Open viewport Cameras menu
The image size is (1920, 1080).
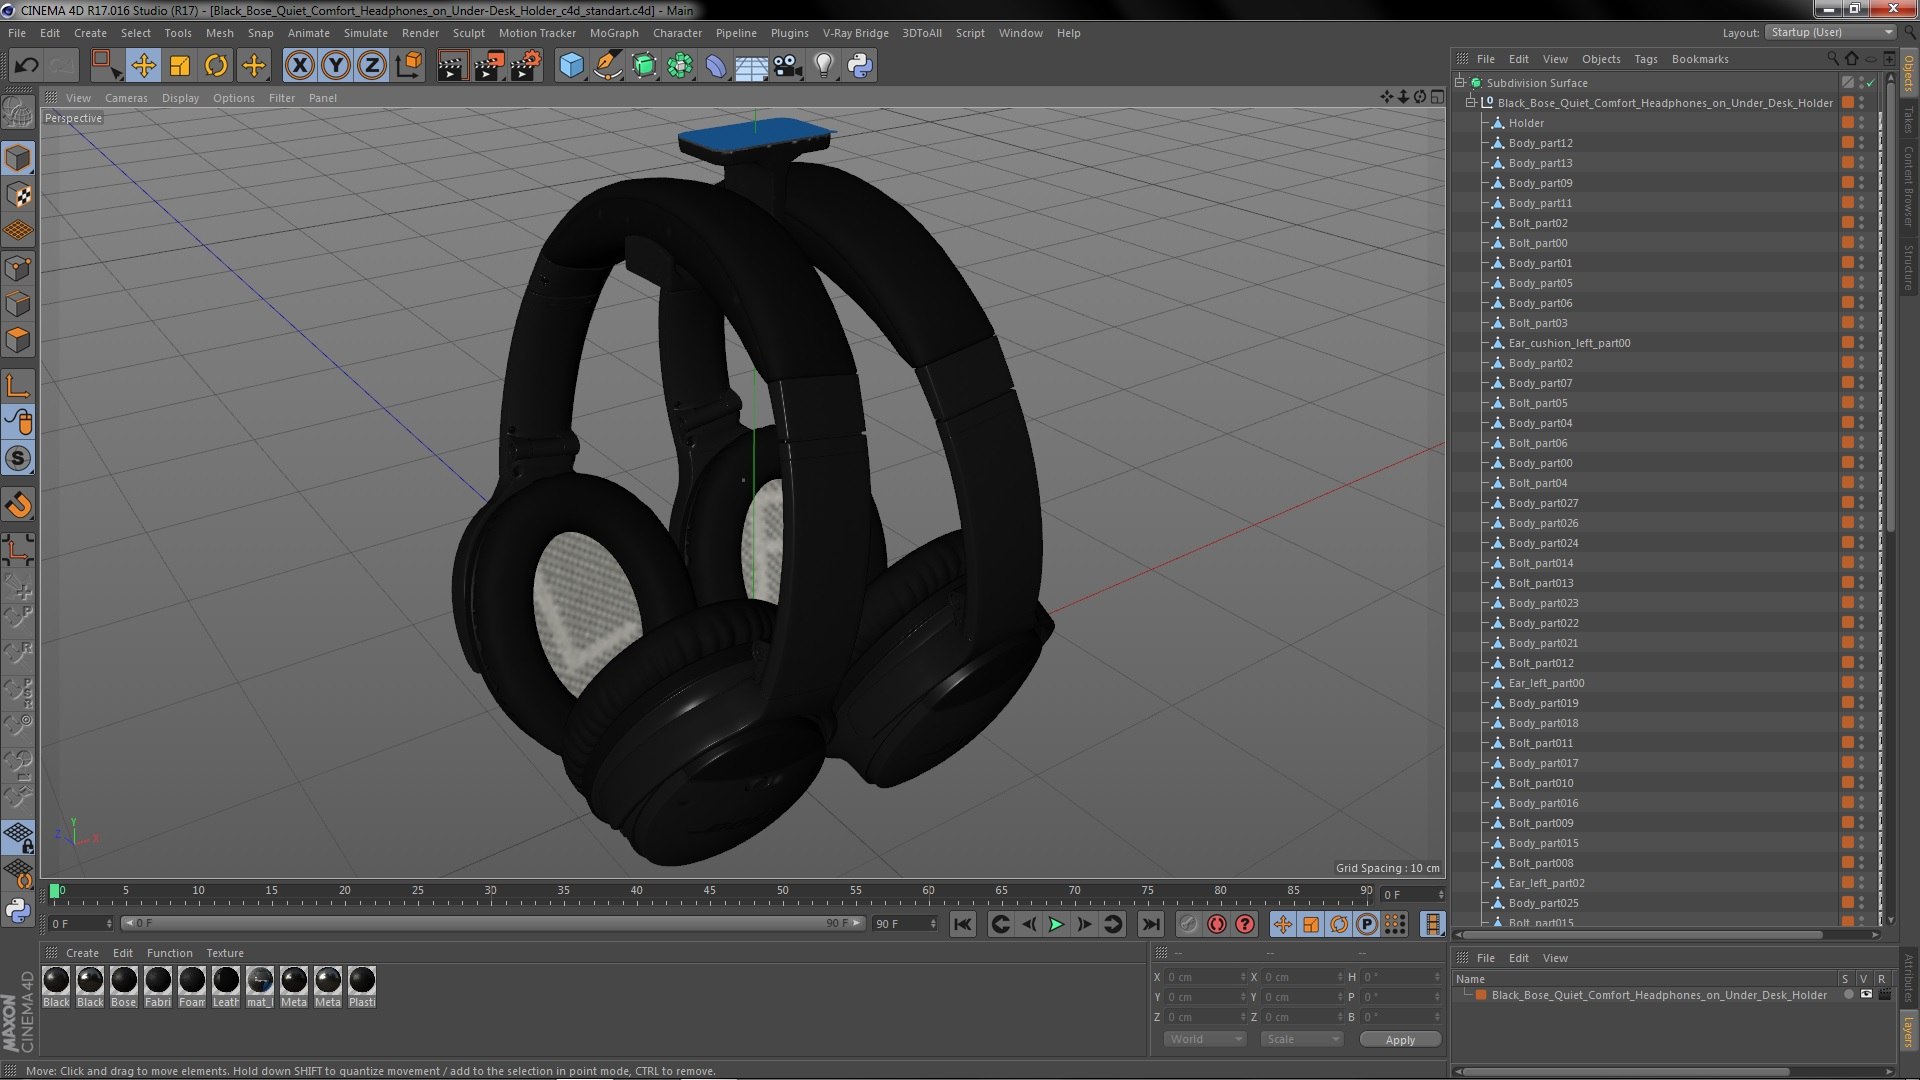click(126, 98)
